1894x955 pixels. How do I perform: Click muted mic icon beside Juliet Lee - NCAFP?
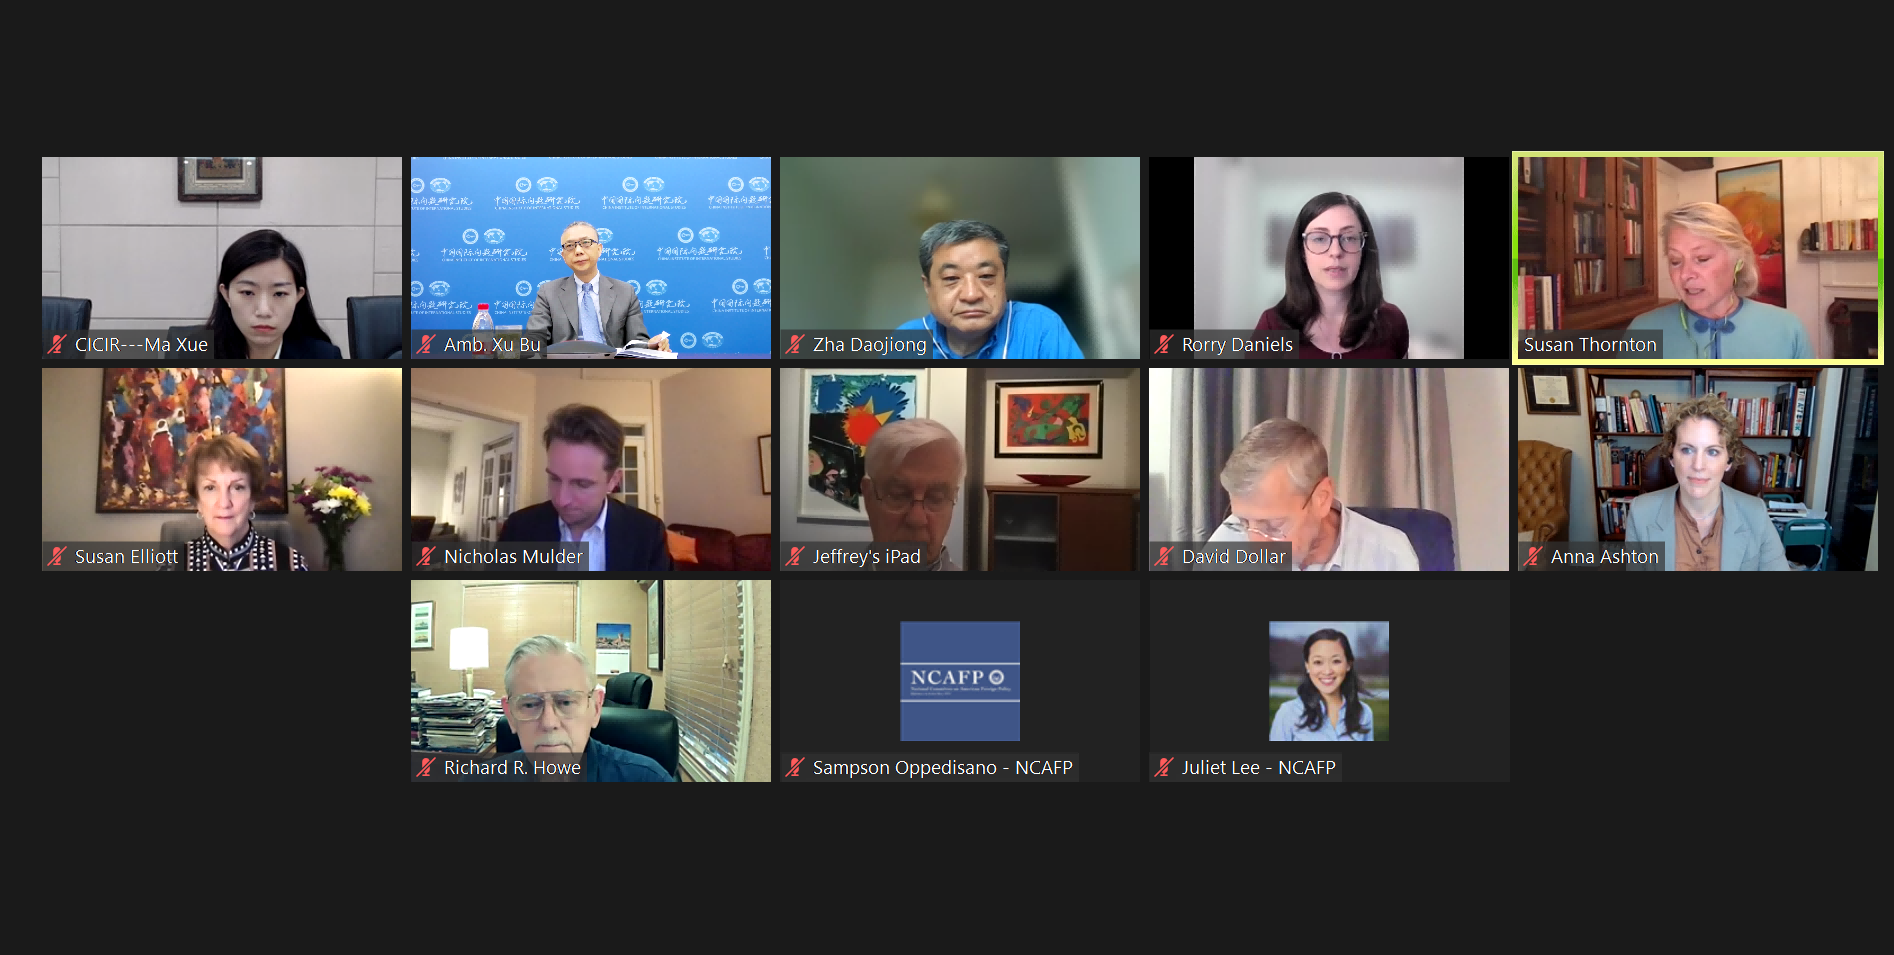click(x=1164, y=768)
